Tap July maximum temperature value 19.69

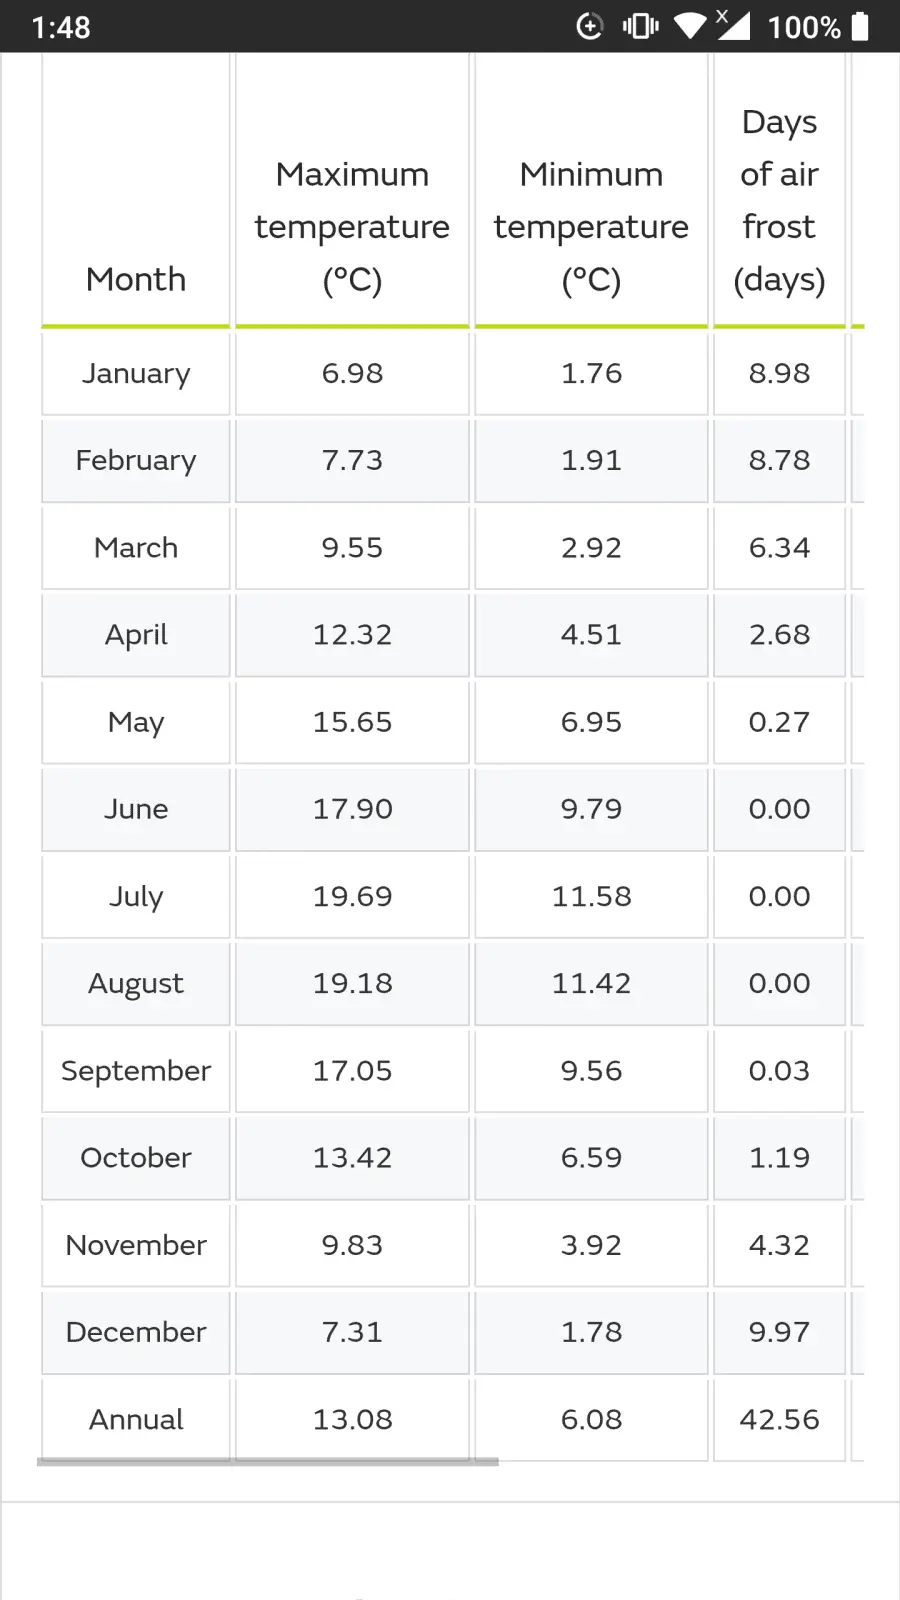coord(352,896)
